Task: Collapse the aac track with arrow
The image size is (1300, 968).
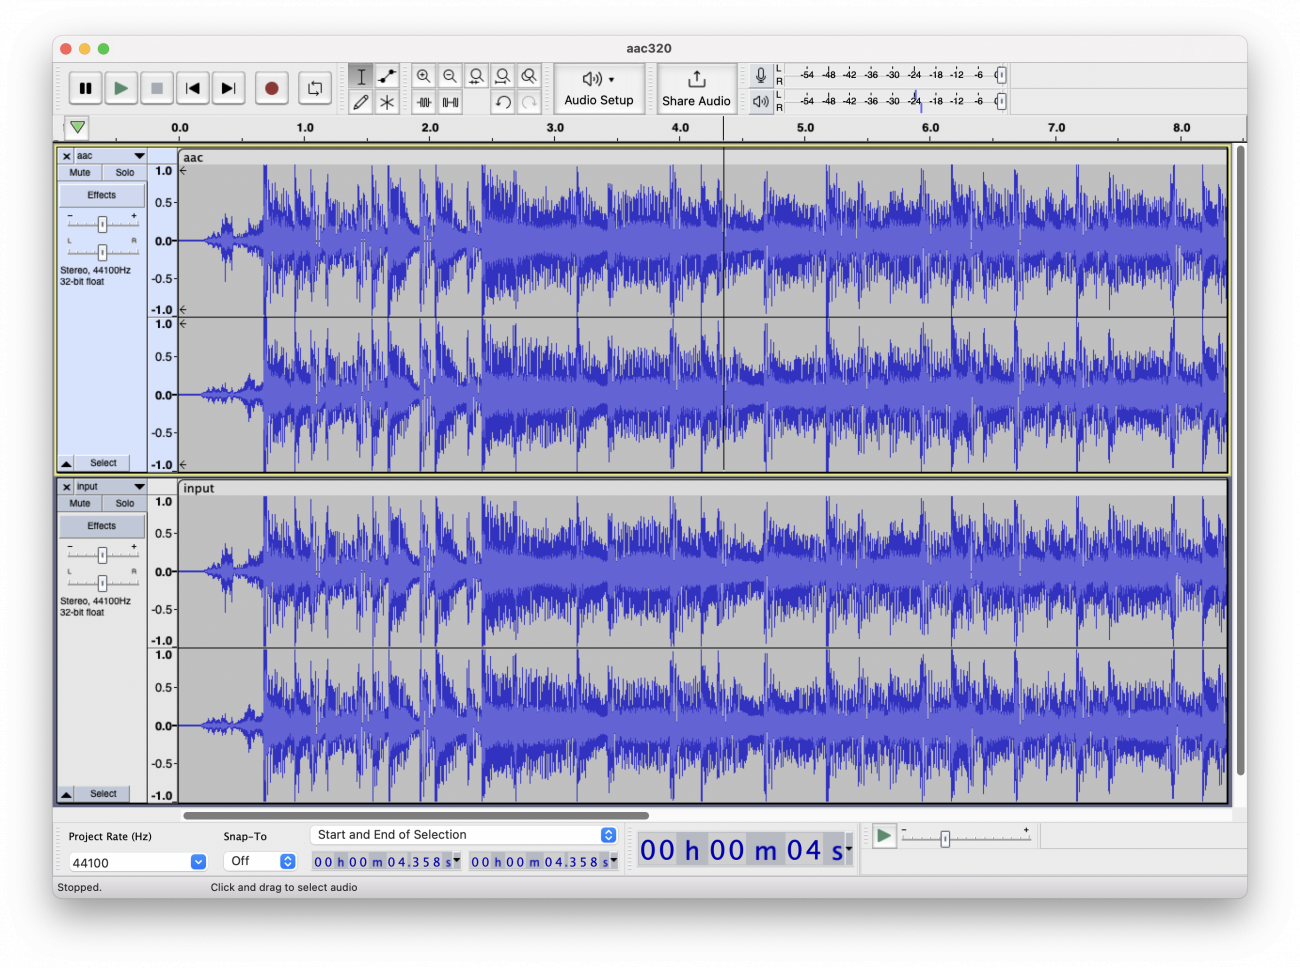Action: click(66, 464)
